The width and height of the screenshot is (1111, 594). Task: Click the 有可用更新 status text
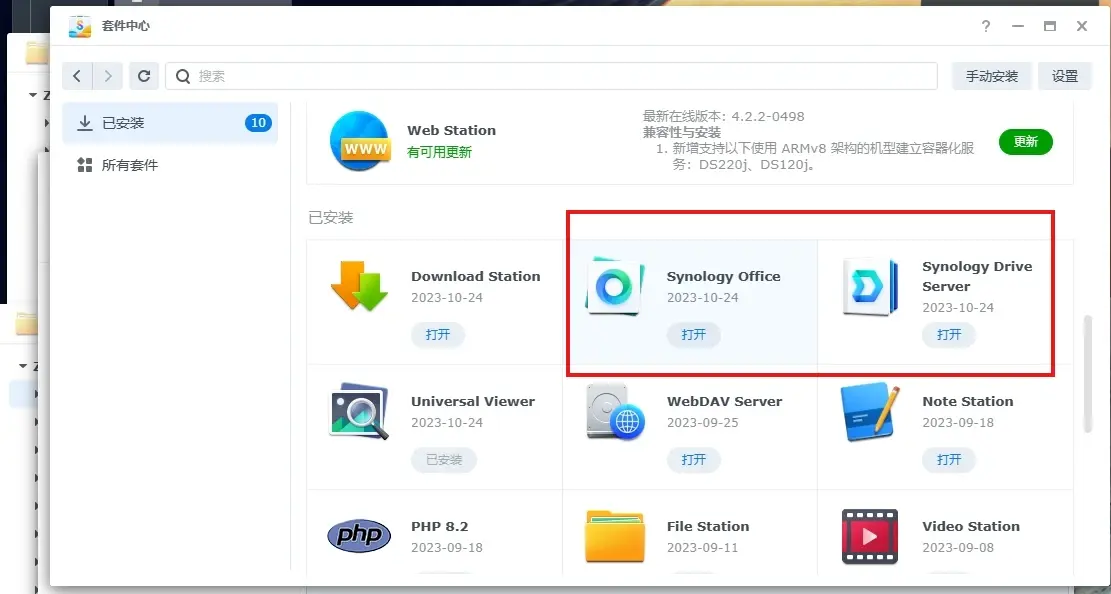[x=439, y=152]
